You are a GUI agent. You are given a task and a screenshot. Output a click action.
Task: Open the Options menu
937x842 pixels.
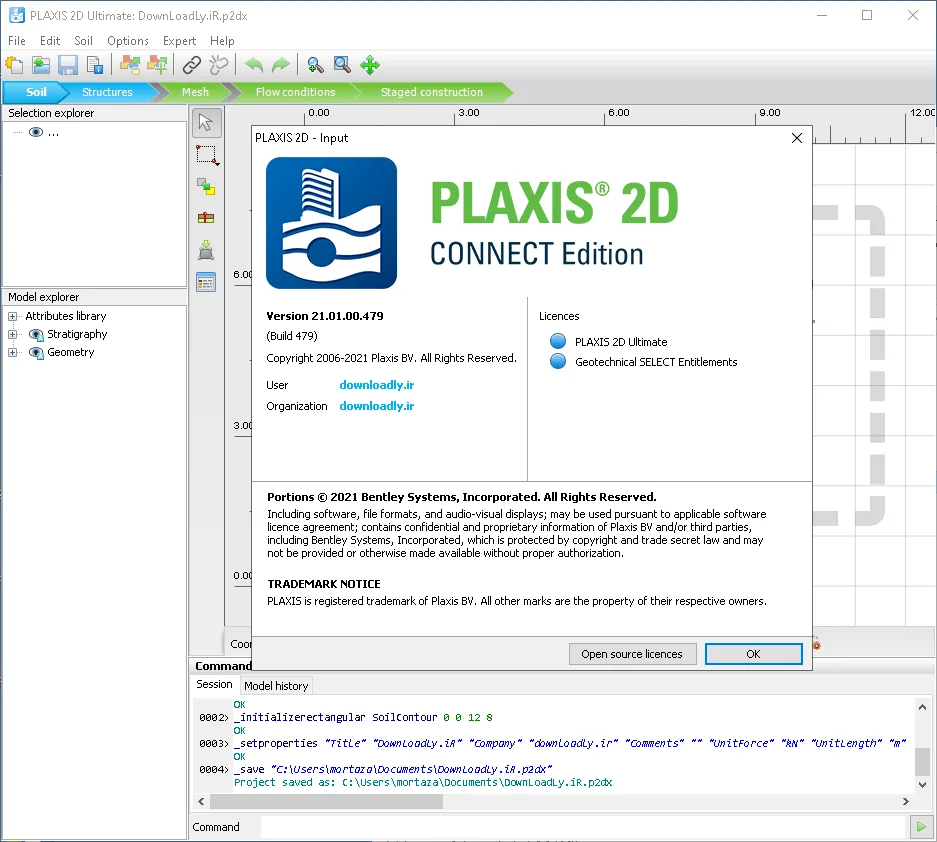coord(128,41)
